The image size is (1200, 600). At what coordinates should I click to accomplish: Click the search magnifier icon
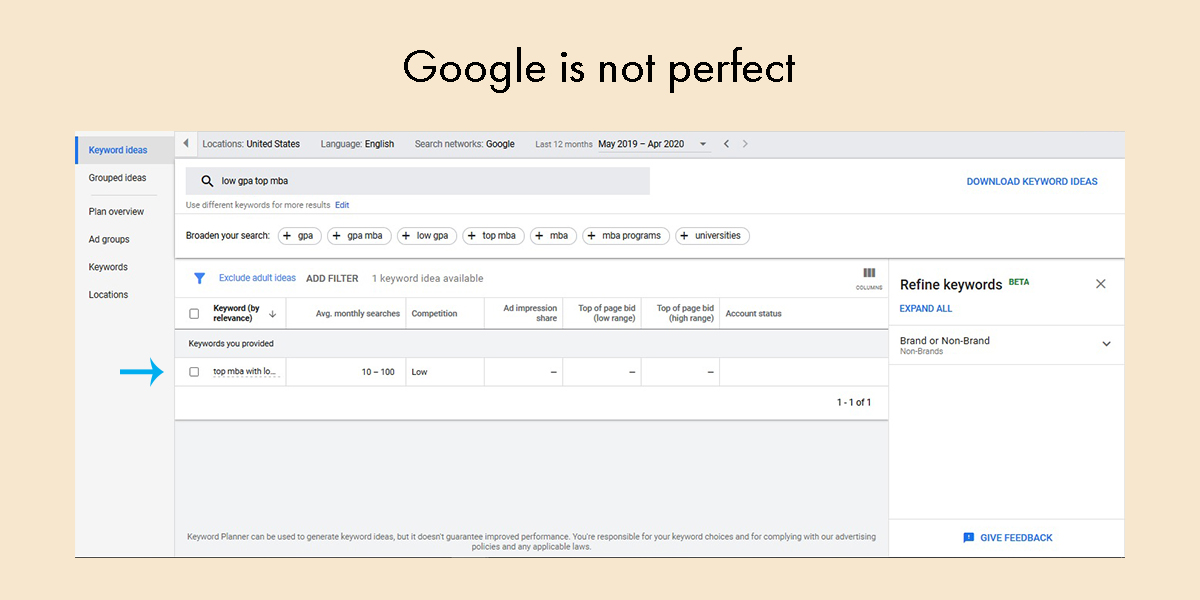(207, 181)
